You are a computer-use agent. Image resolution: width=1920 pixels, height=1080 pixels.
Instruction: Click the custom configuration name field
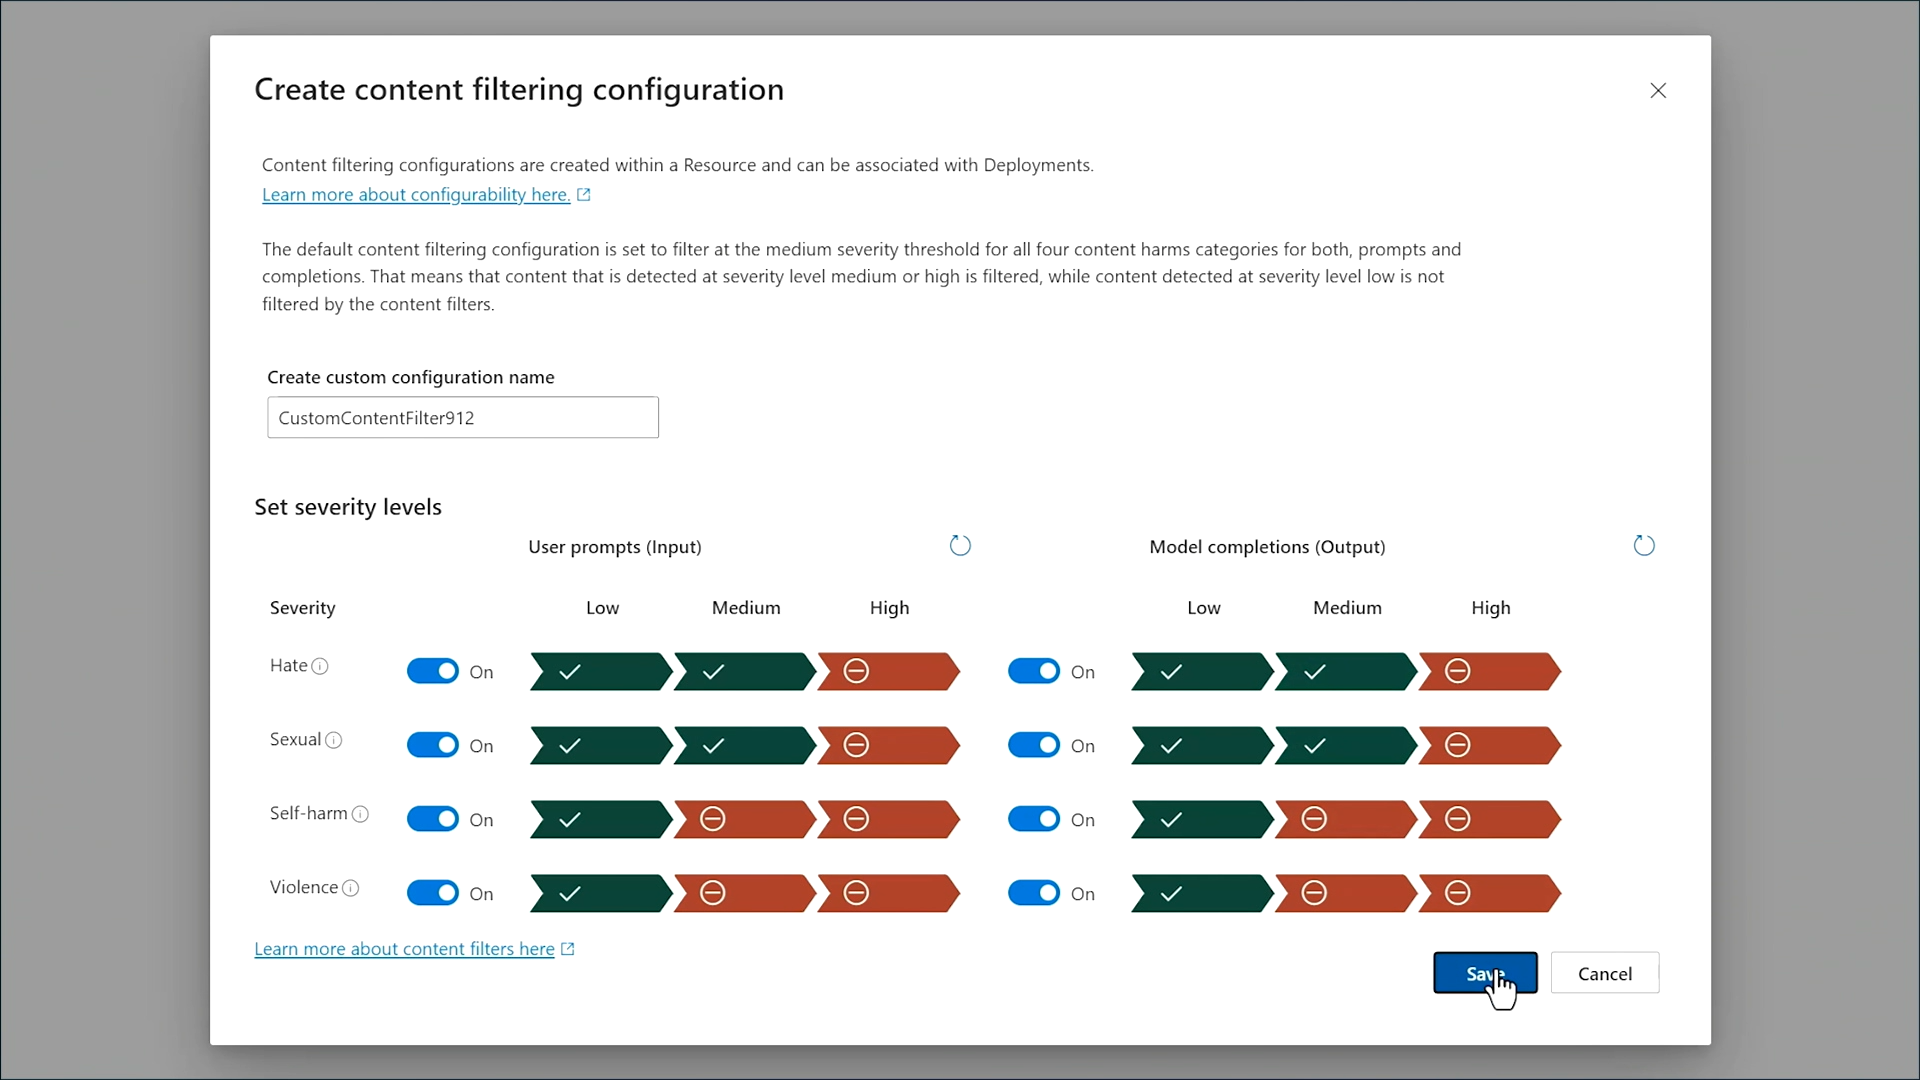(x=462, y=418)
